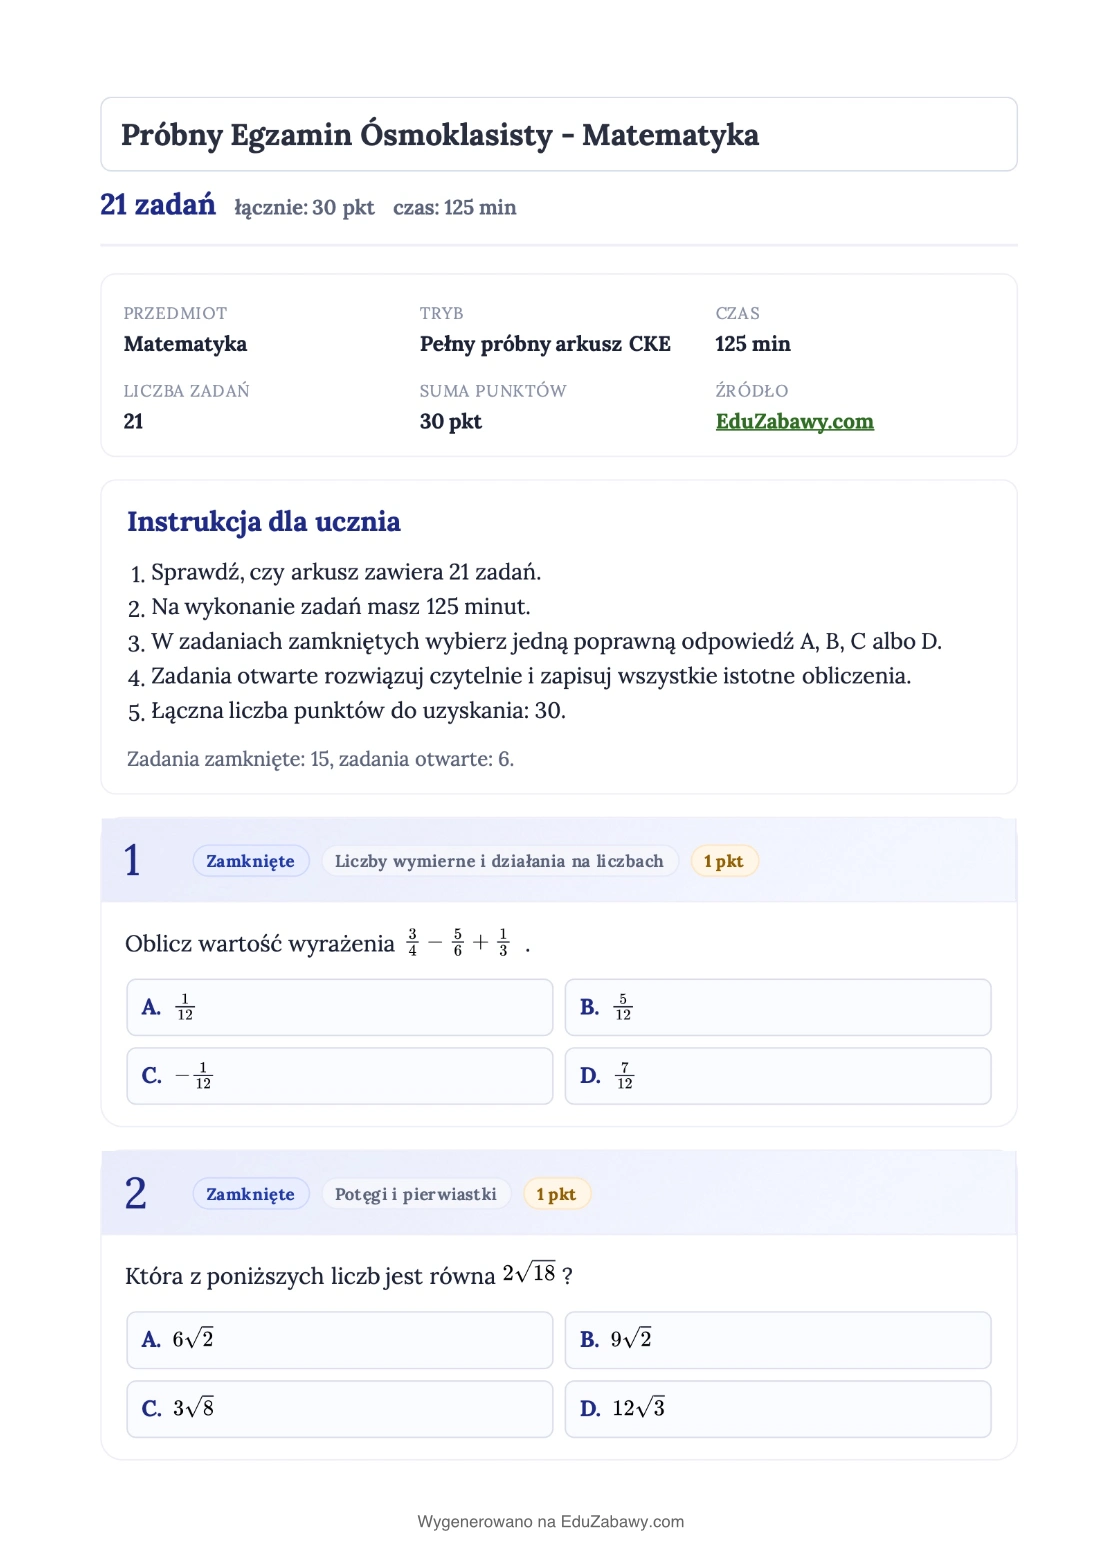Image resolution: width=1100 pixels, height=1556 pixels.
Task: Click the Zamknięte badge of task 2
Action: coord(250,1194)
